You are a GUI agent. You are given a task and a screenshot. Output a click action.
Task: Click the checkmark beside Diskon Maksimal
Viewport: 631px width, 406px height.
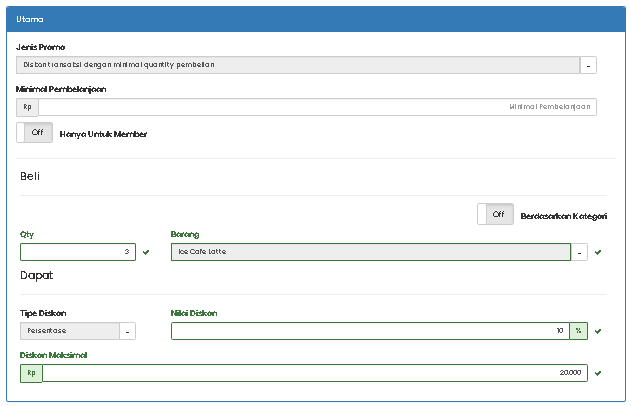pyautogui.click(x=598, y=373)
